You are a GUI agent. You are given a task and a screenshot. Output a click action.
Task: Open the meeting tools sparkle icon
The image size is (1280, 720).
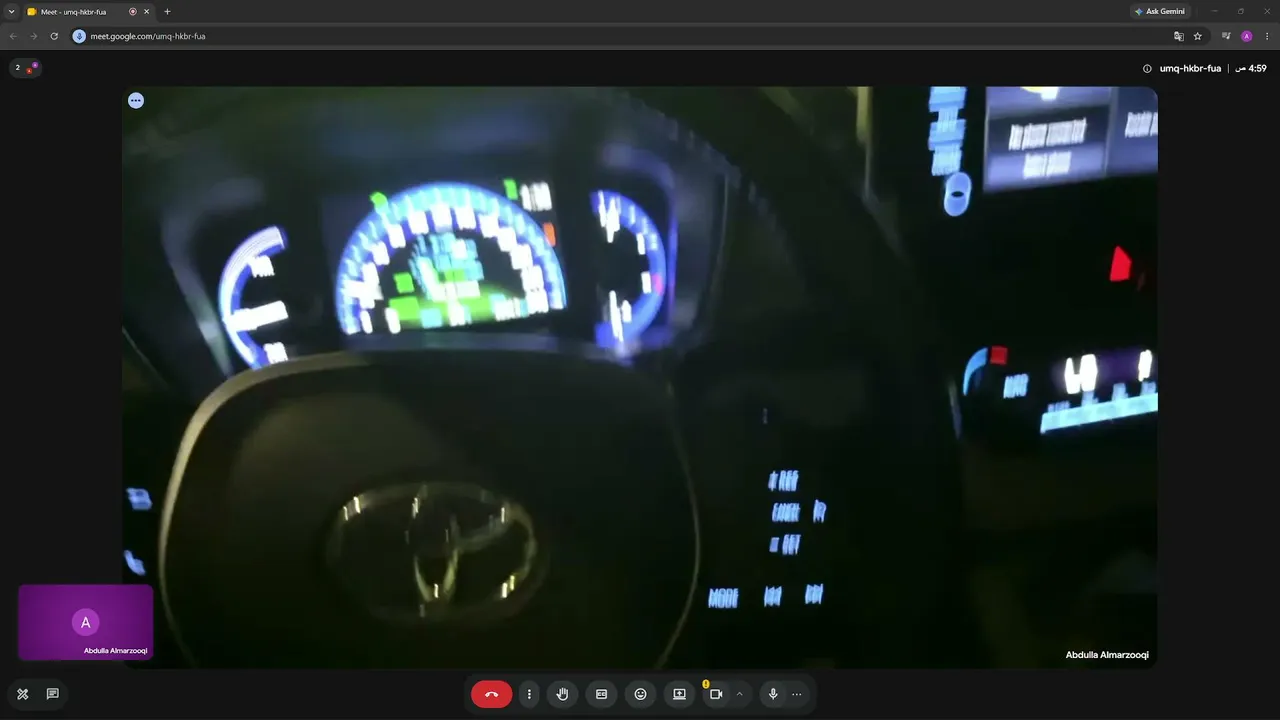pos(22,694)
